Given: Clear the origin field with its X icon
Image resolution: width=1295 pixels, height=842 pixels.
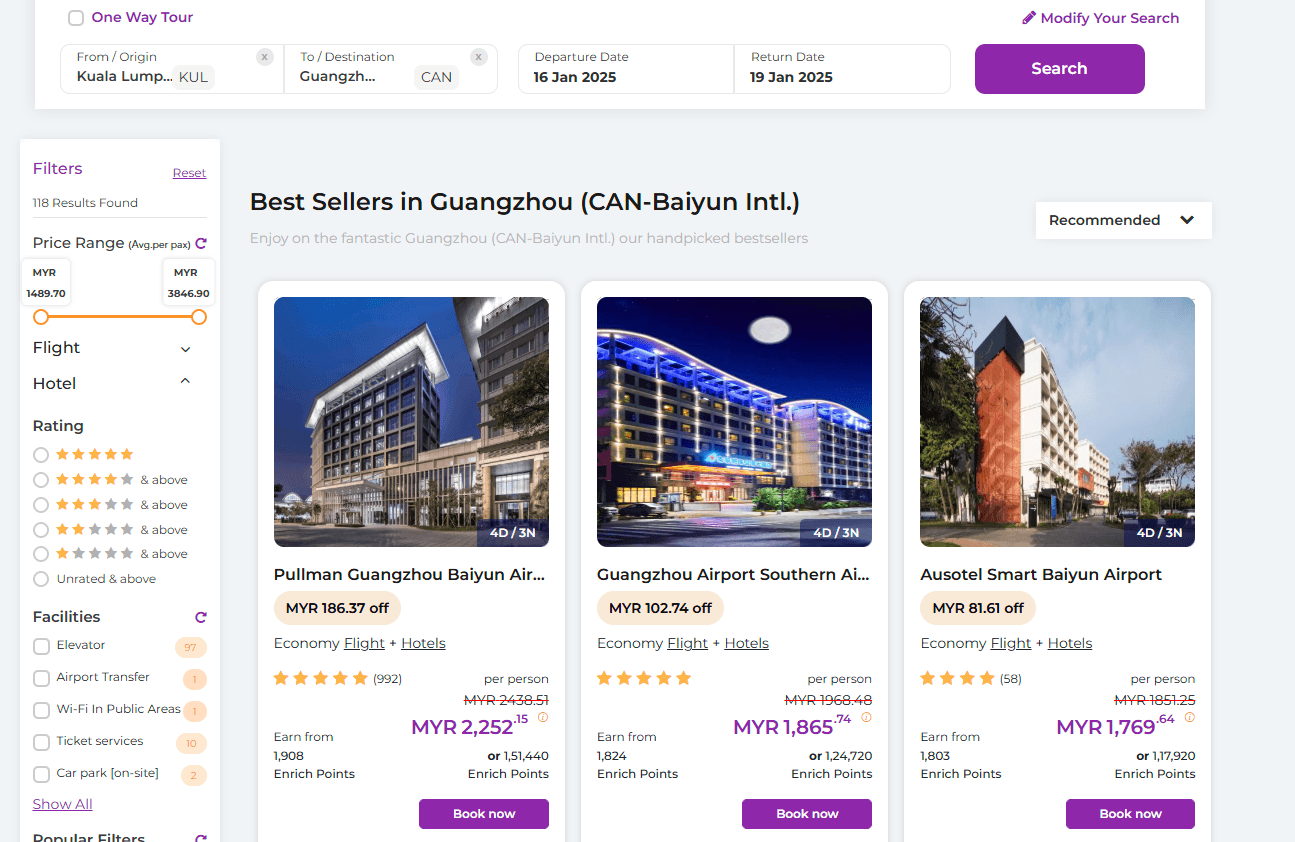Looking at the screenshot, I should pos(264,57).
